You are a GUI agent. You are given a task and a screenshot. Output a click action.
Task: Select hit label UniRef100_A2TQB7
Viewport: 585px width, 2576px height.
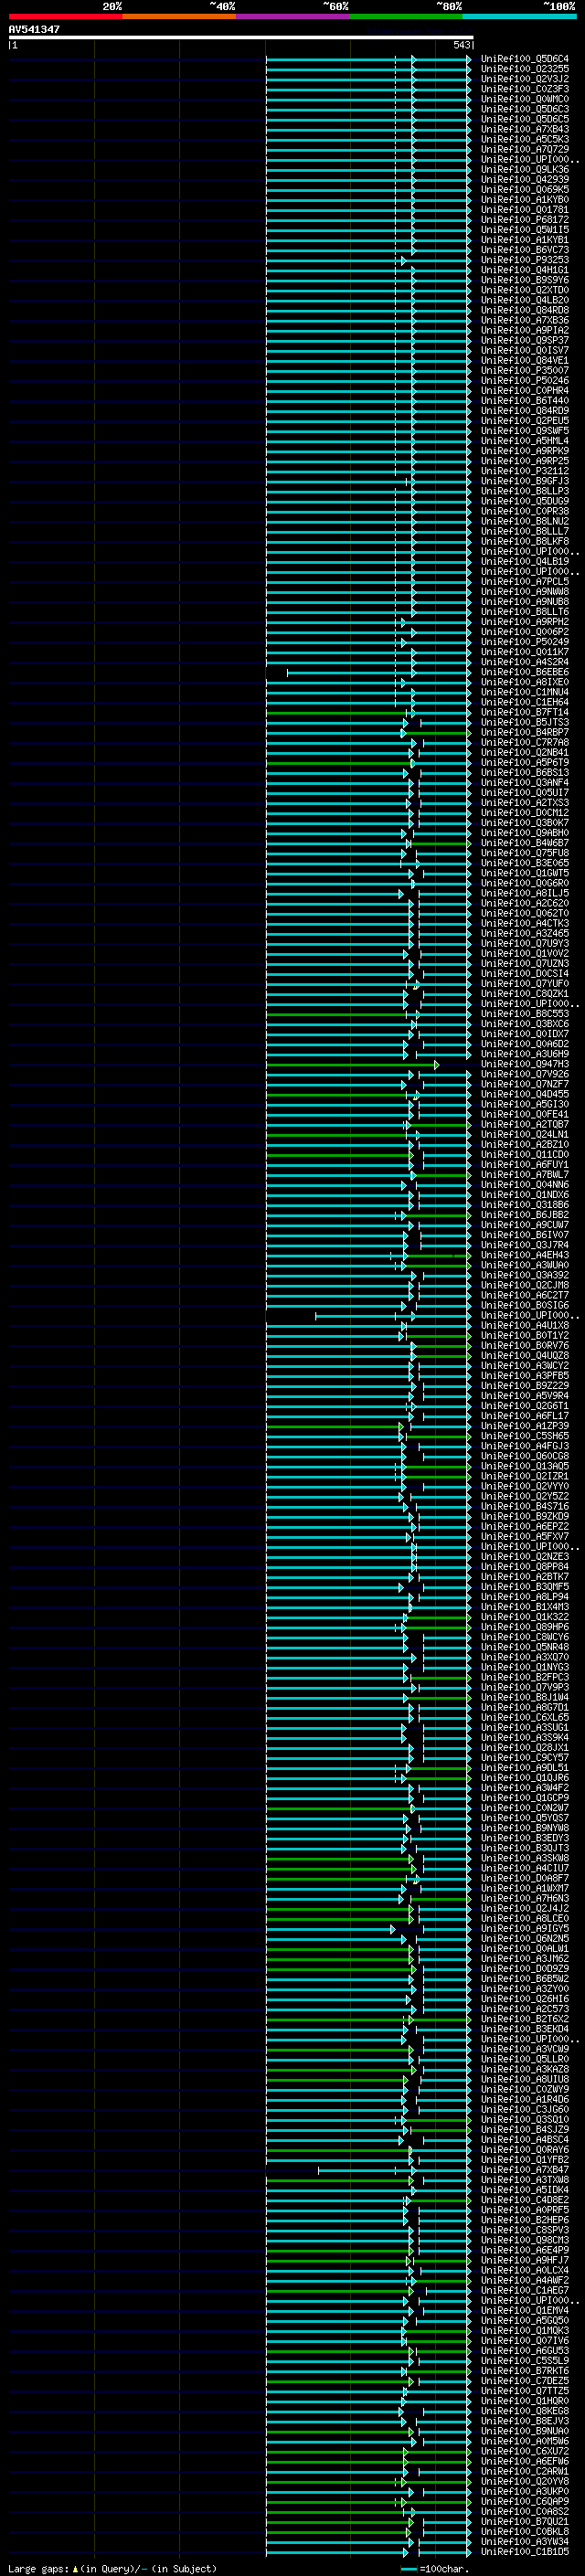(x=525, y=1124)
